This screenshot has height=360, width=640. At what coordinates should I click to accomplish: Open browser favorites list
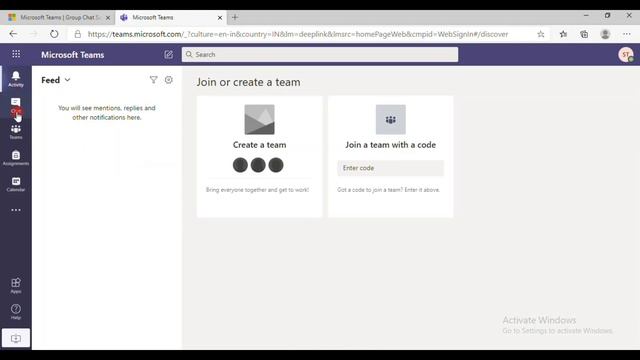tap(563, 34)
